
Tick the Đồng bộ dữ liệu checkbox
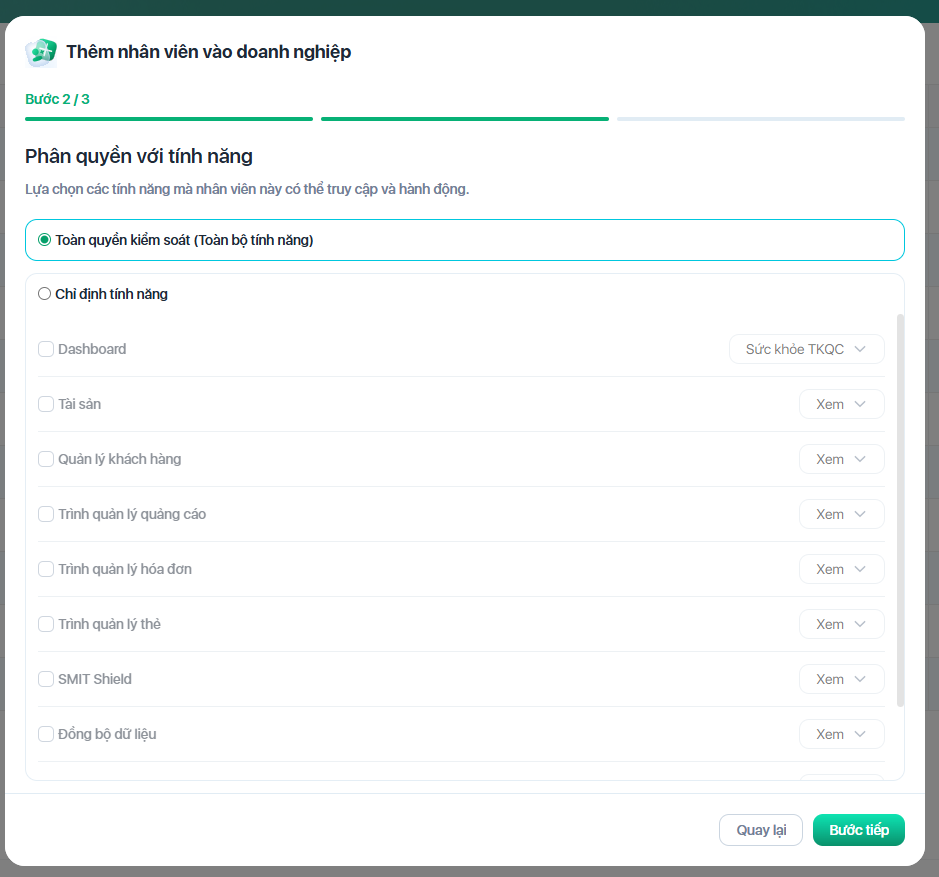point(46,734)
